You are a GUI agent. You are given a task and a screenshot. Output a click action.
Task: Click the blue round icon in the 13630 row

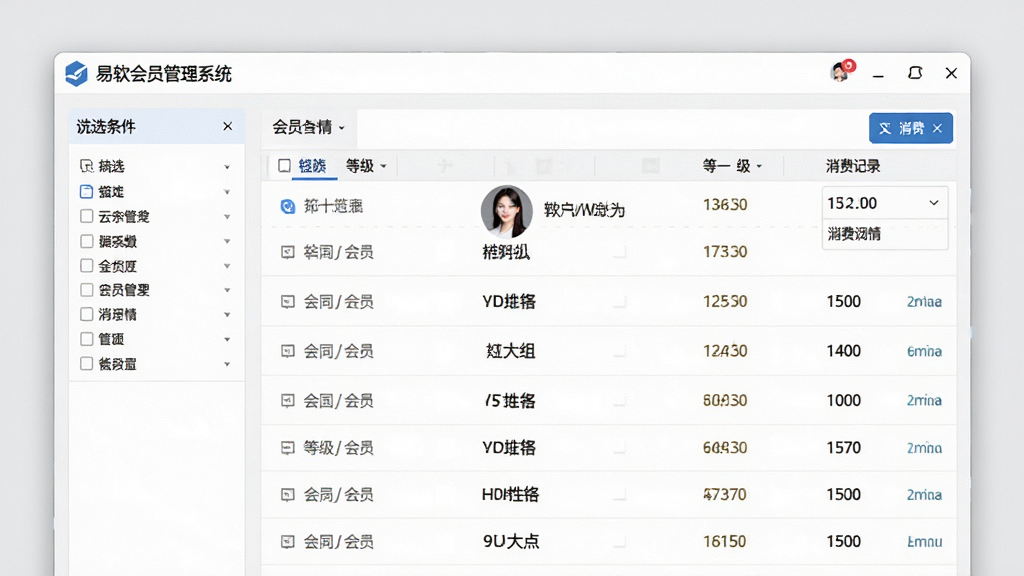coord(287,206)
